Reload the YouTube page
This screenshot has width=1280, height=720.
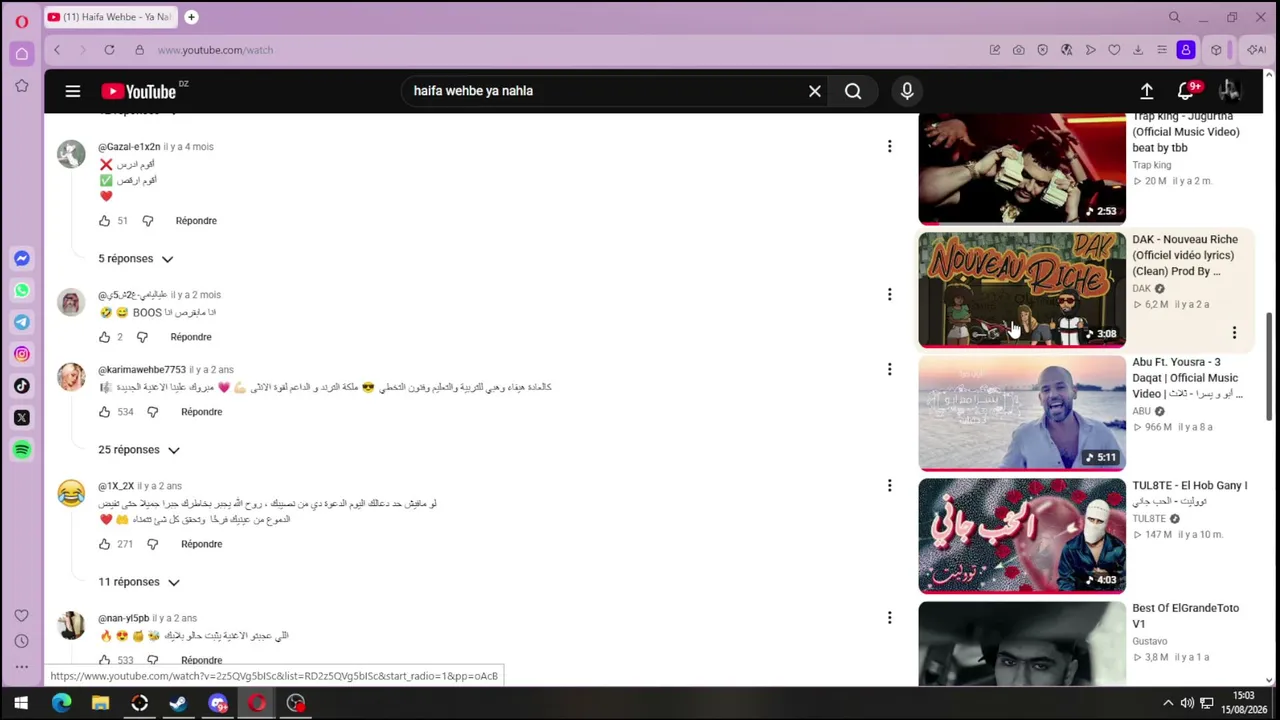[109, 50]
